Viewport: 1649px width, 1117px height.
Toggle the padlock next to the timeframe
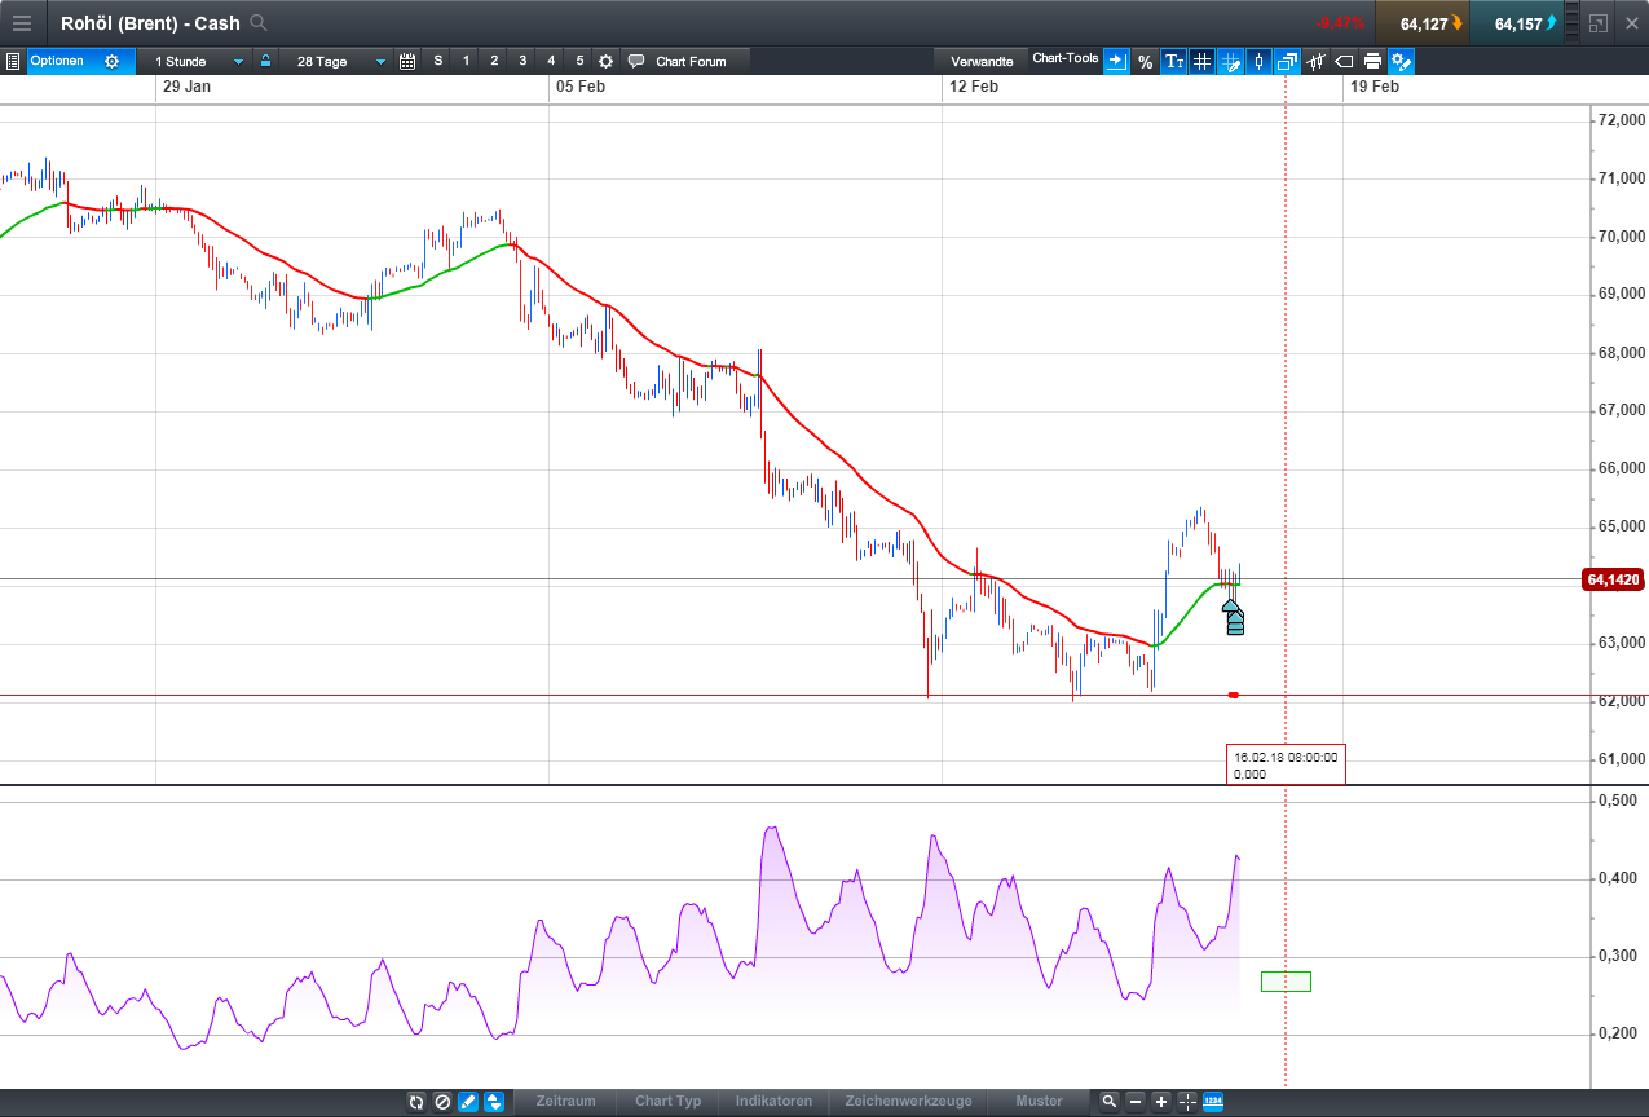point(264,61)
